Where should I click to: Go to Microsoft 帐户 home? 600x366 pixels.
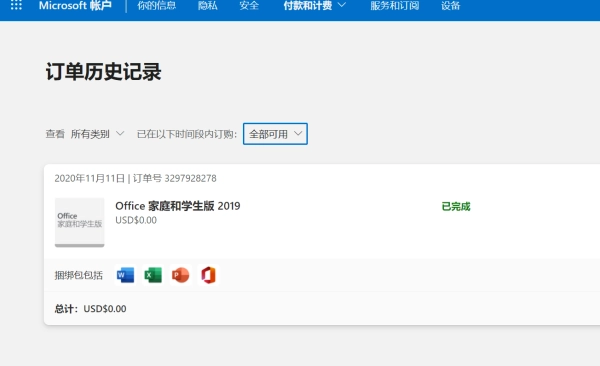(x=75, y=5)
